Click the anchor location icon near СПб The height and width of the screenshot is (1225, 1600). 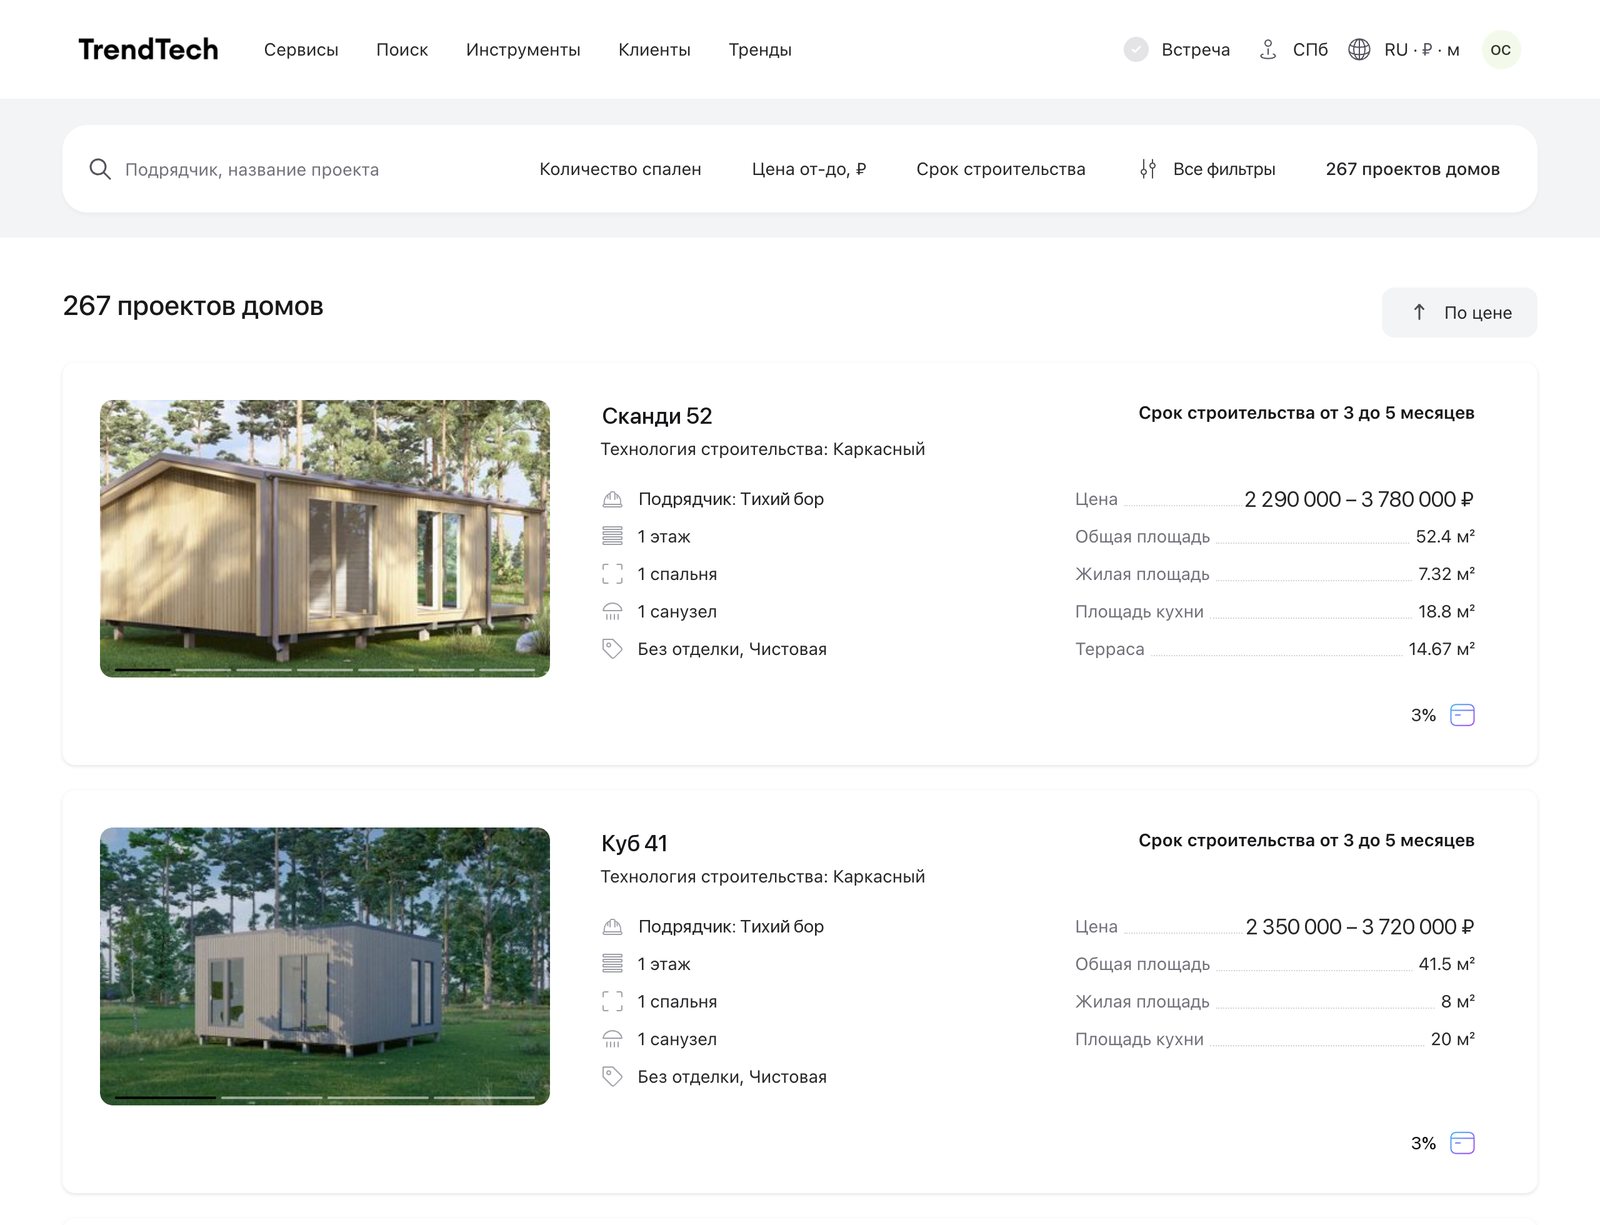[x=1268, y=49]
